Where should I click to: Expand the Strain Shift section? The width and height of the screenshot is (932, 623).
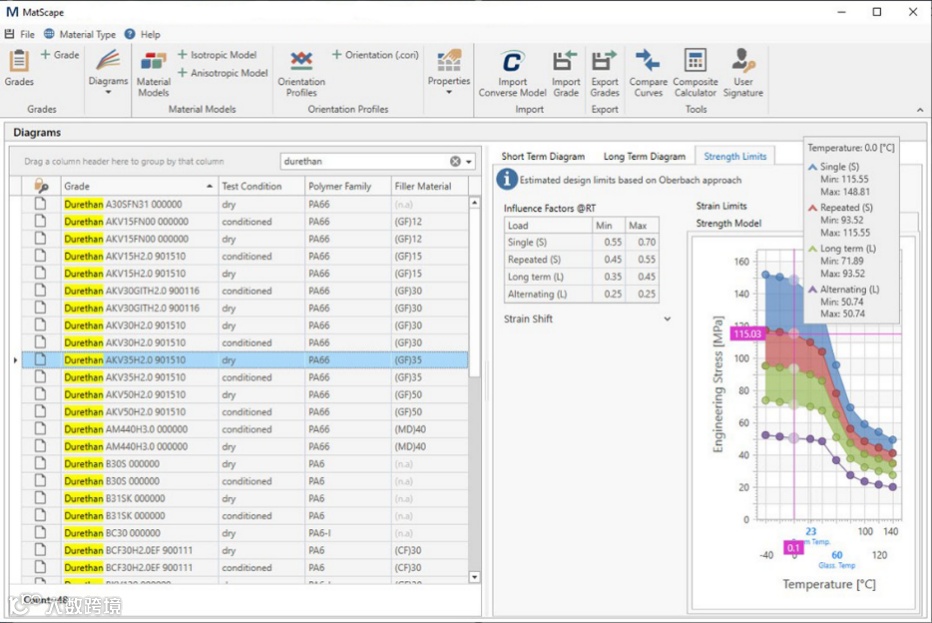point(667,319)
